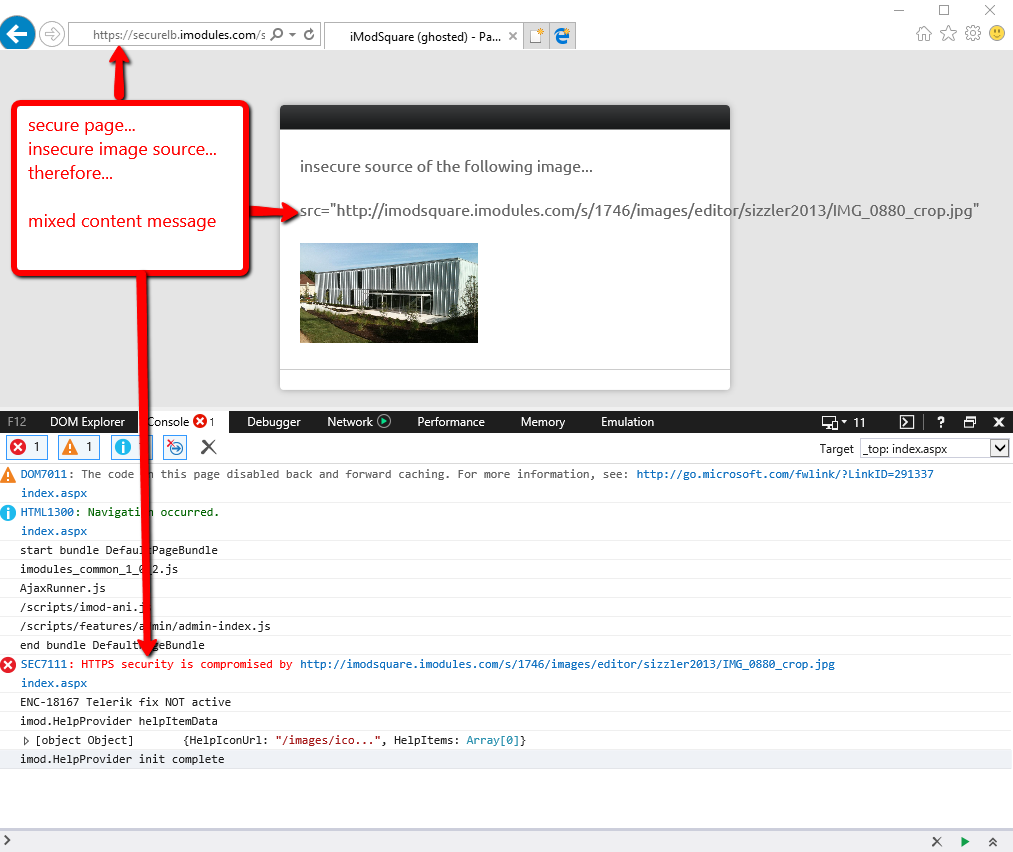The image size is (1013, 852).
Task: Click the browser Back arrow button
Action: pyautogui.click(x=17, y=34)
